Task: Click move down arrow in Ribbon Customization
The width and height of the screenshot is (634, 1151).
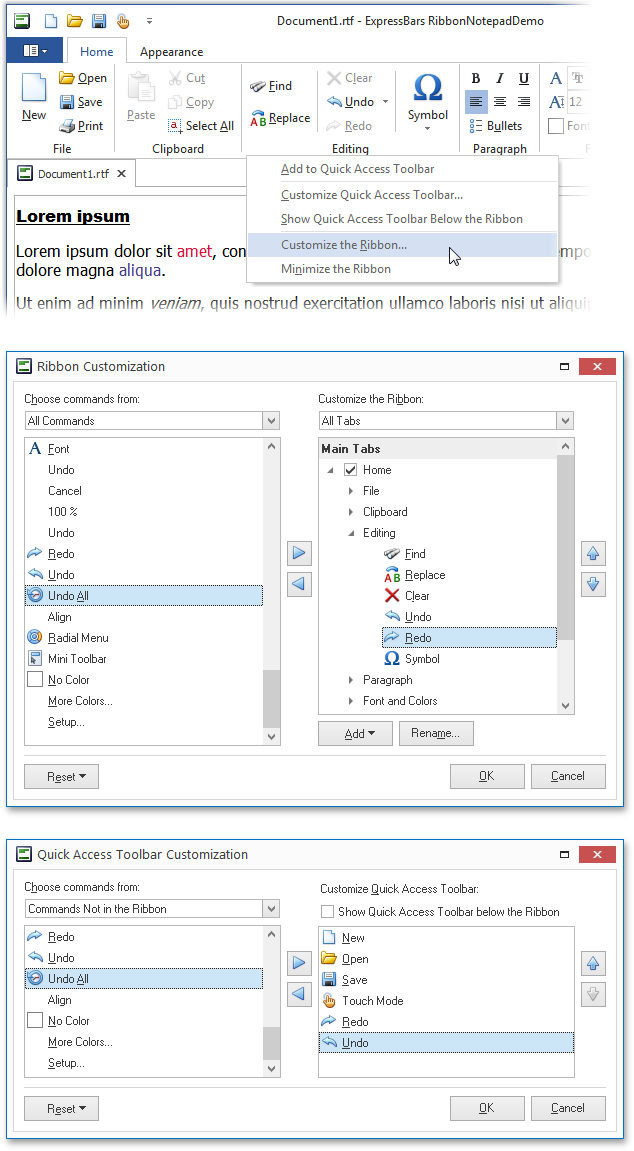Action: point(593,584)
